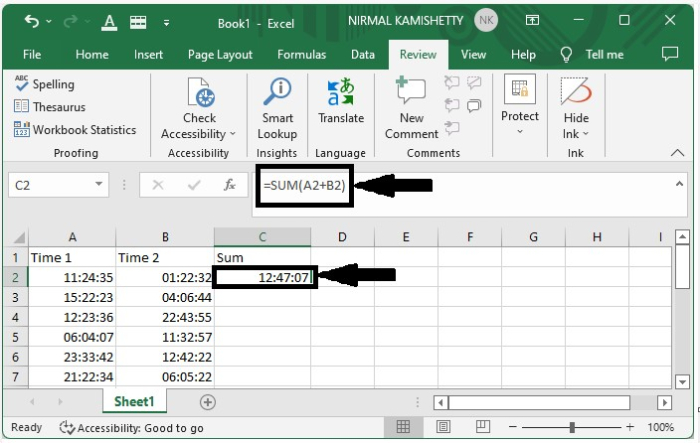This screenshot has height=443, width=700.
Task: Switch to the Page Layout tab
Action: coord(220,54)
